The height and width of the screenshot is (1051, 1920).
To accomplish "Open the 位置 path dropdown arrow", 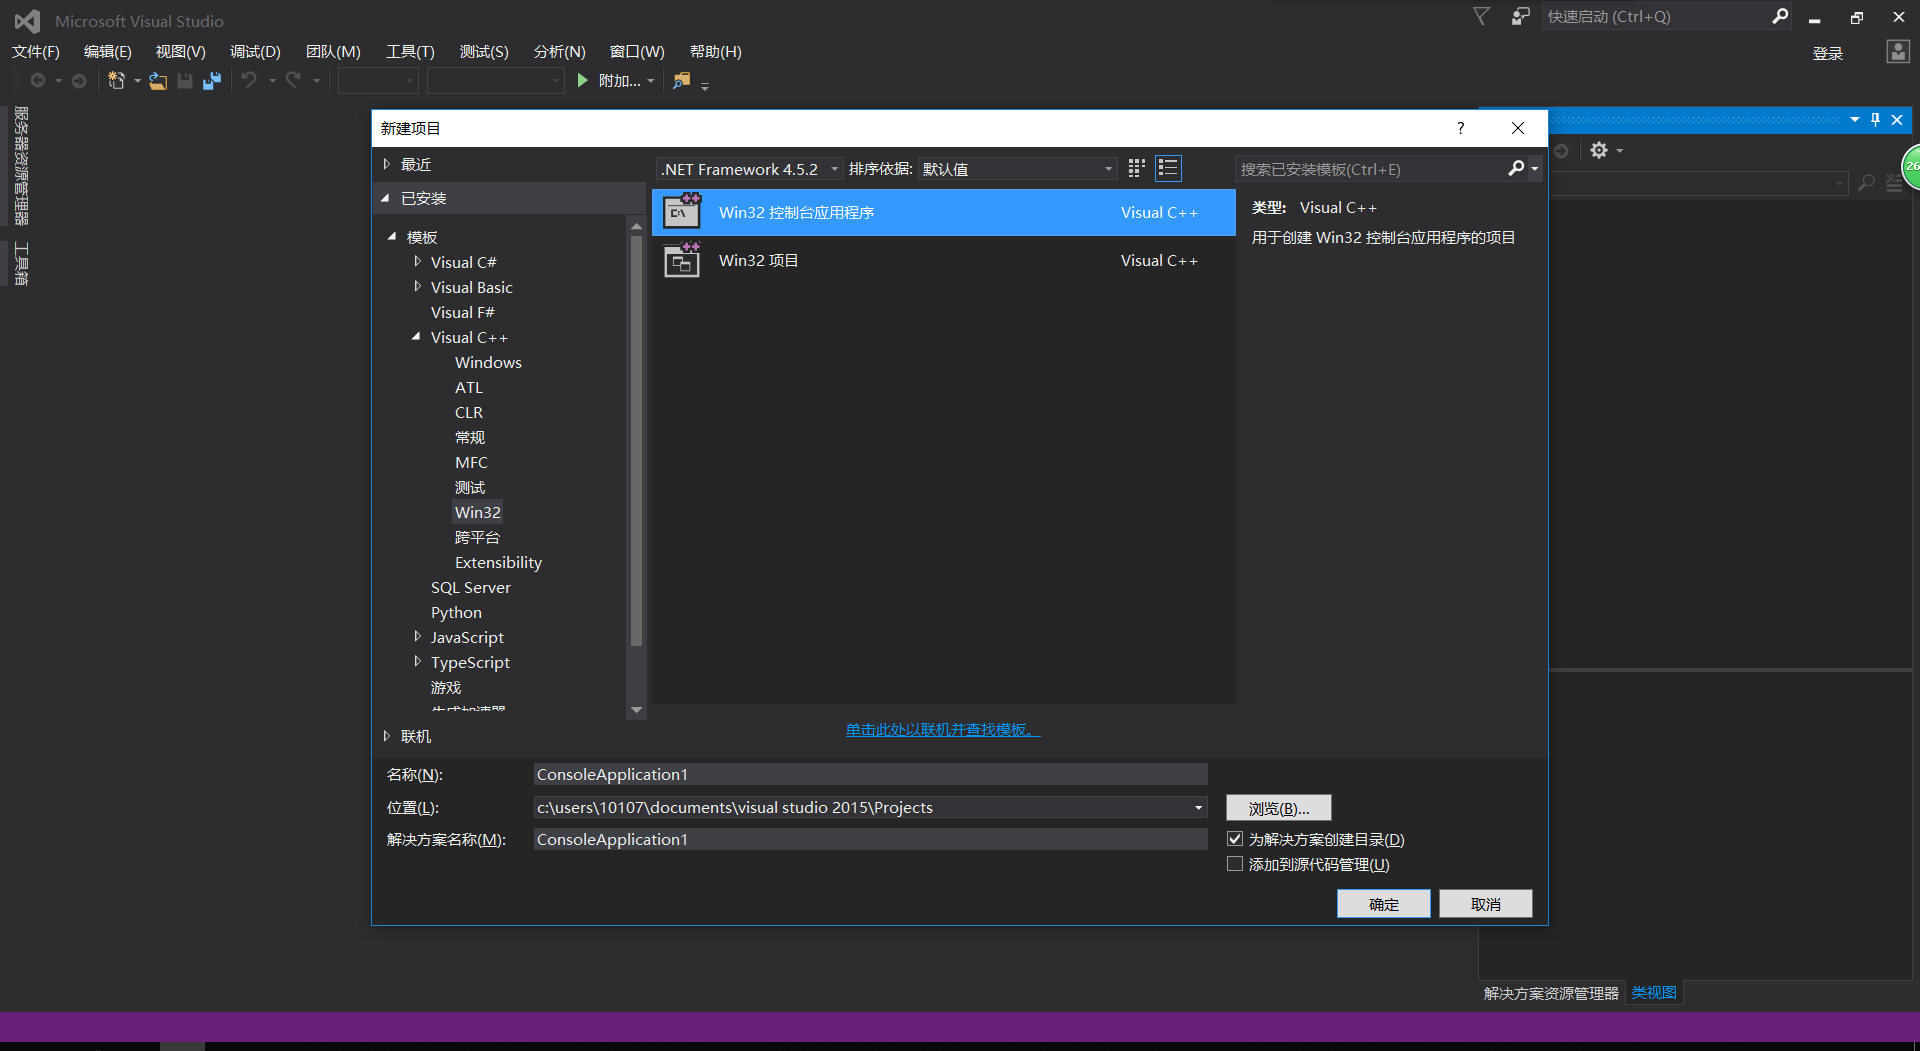I will pos(1198,808).
